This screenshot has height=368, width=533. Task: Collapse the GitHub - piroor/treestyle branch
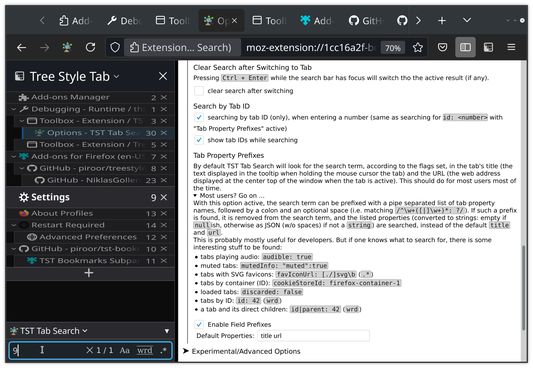pyautogui.click(x=22, y=168)
